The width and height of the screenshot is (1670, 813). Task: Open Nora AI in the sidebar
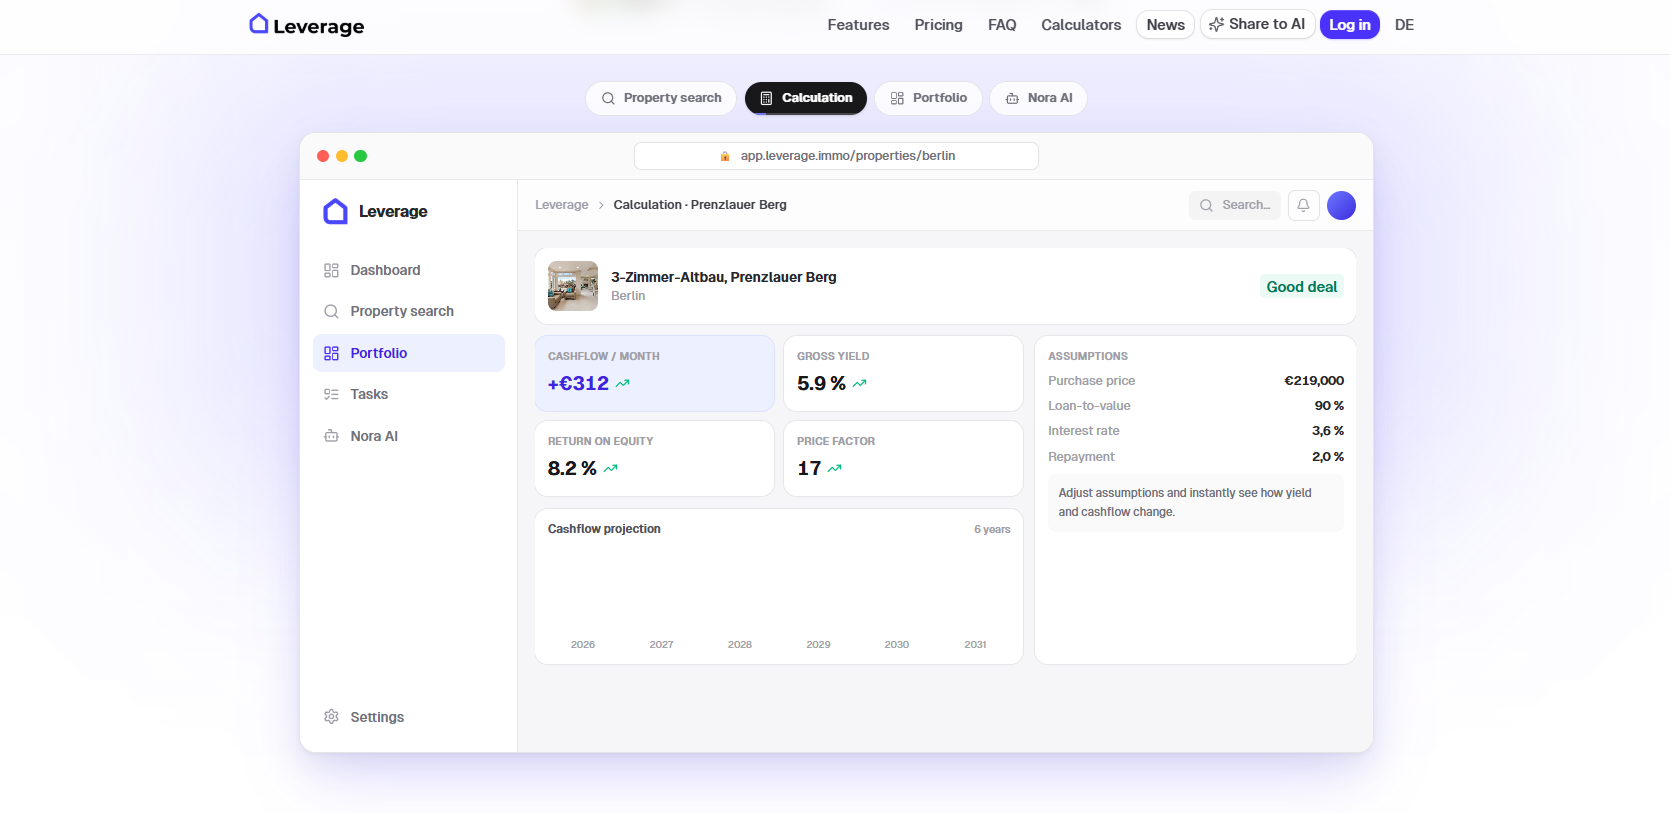408,436
